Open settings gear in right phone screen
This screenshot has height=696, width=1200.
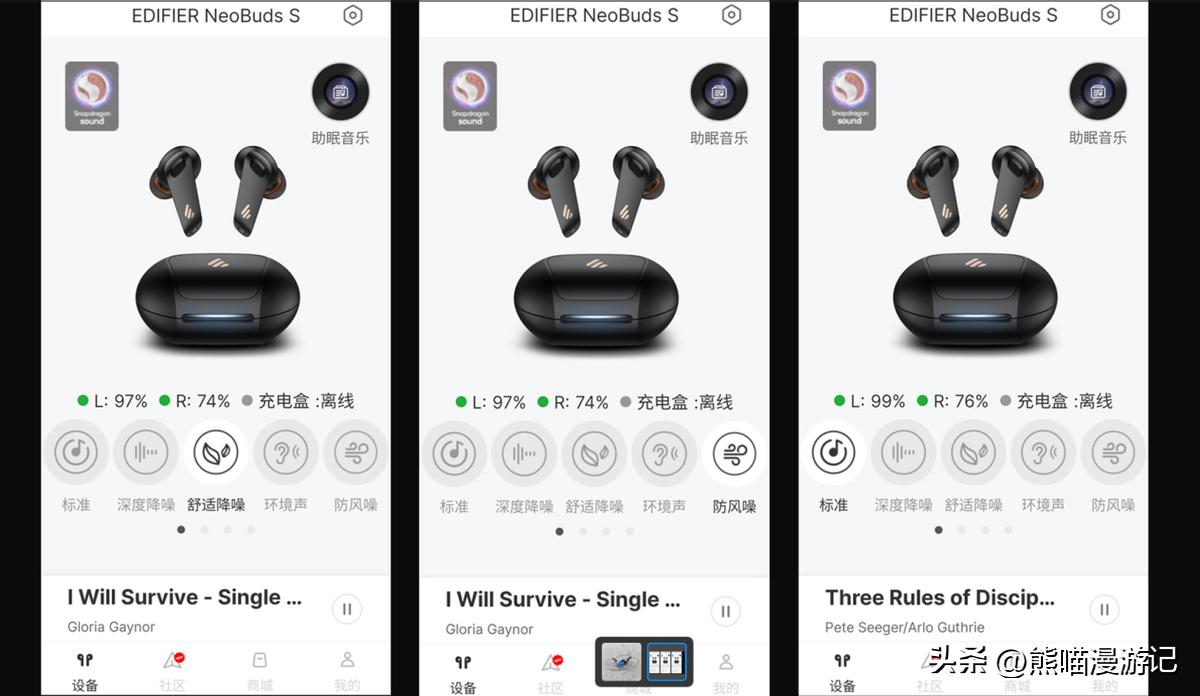[x=1110, y=15]
